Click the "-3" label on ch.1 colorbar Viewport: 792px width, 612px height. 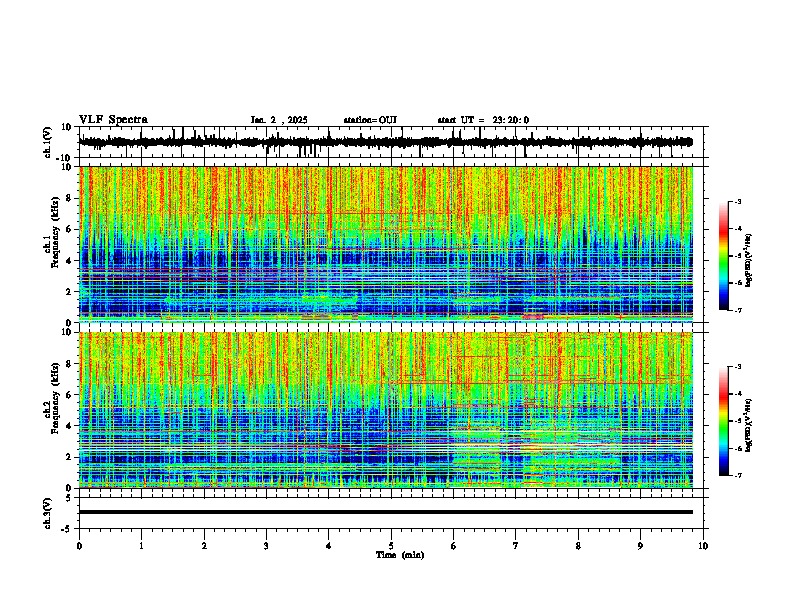[737, 201]
